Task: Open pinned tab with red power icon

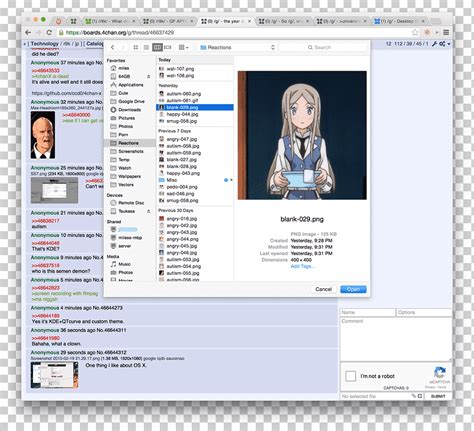Action: (x=58, y=21)
